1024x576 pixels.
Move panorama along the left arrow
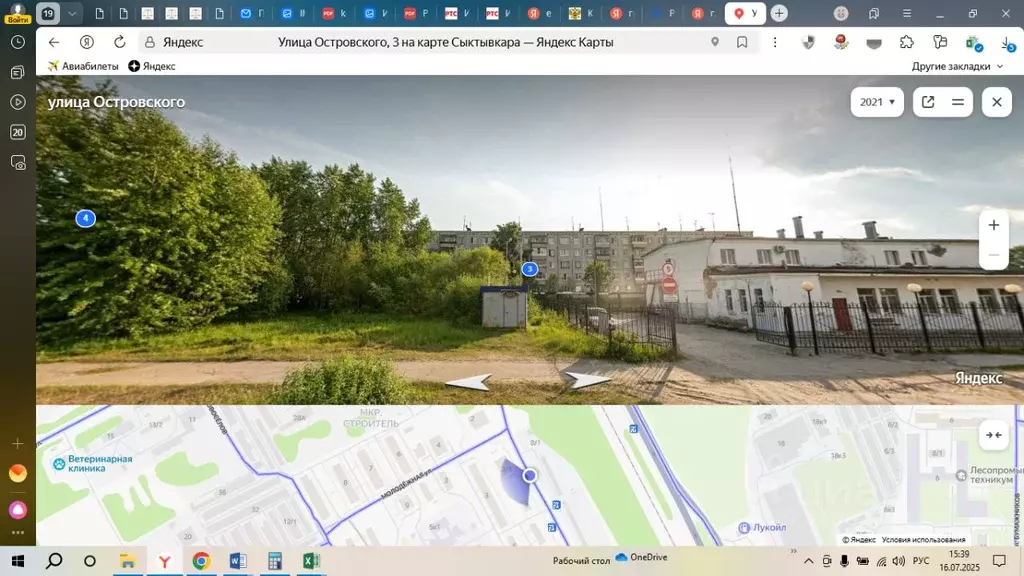(x=469, y=382)
